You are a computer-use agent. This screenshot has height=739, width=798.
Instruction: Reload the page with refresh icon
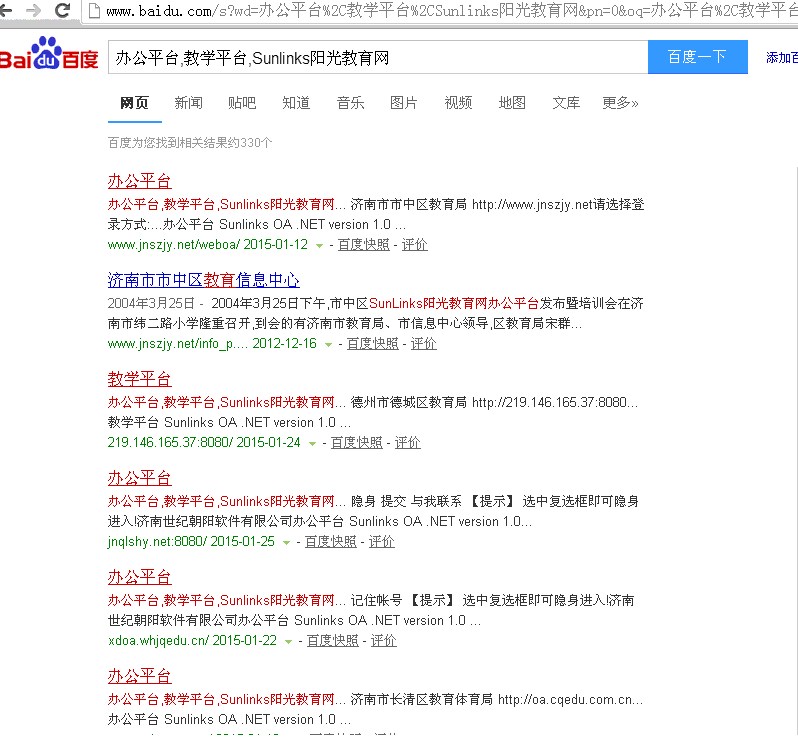tap(63, 10)
